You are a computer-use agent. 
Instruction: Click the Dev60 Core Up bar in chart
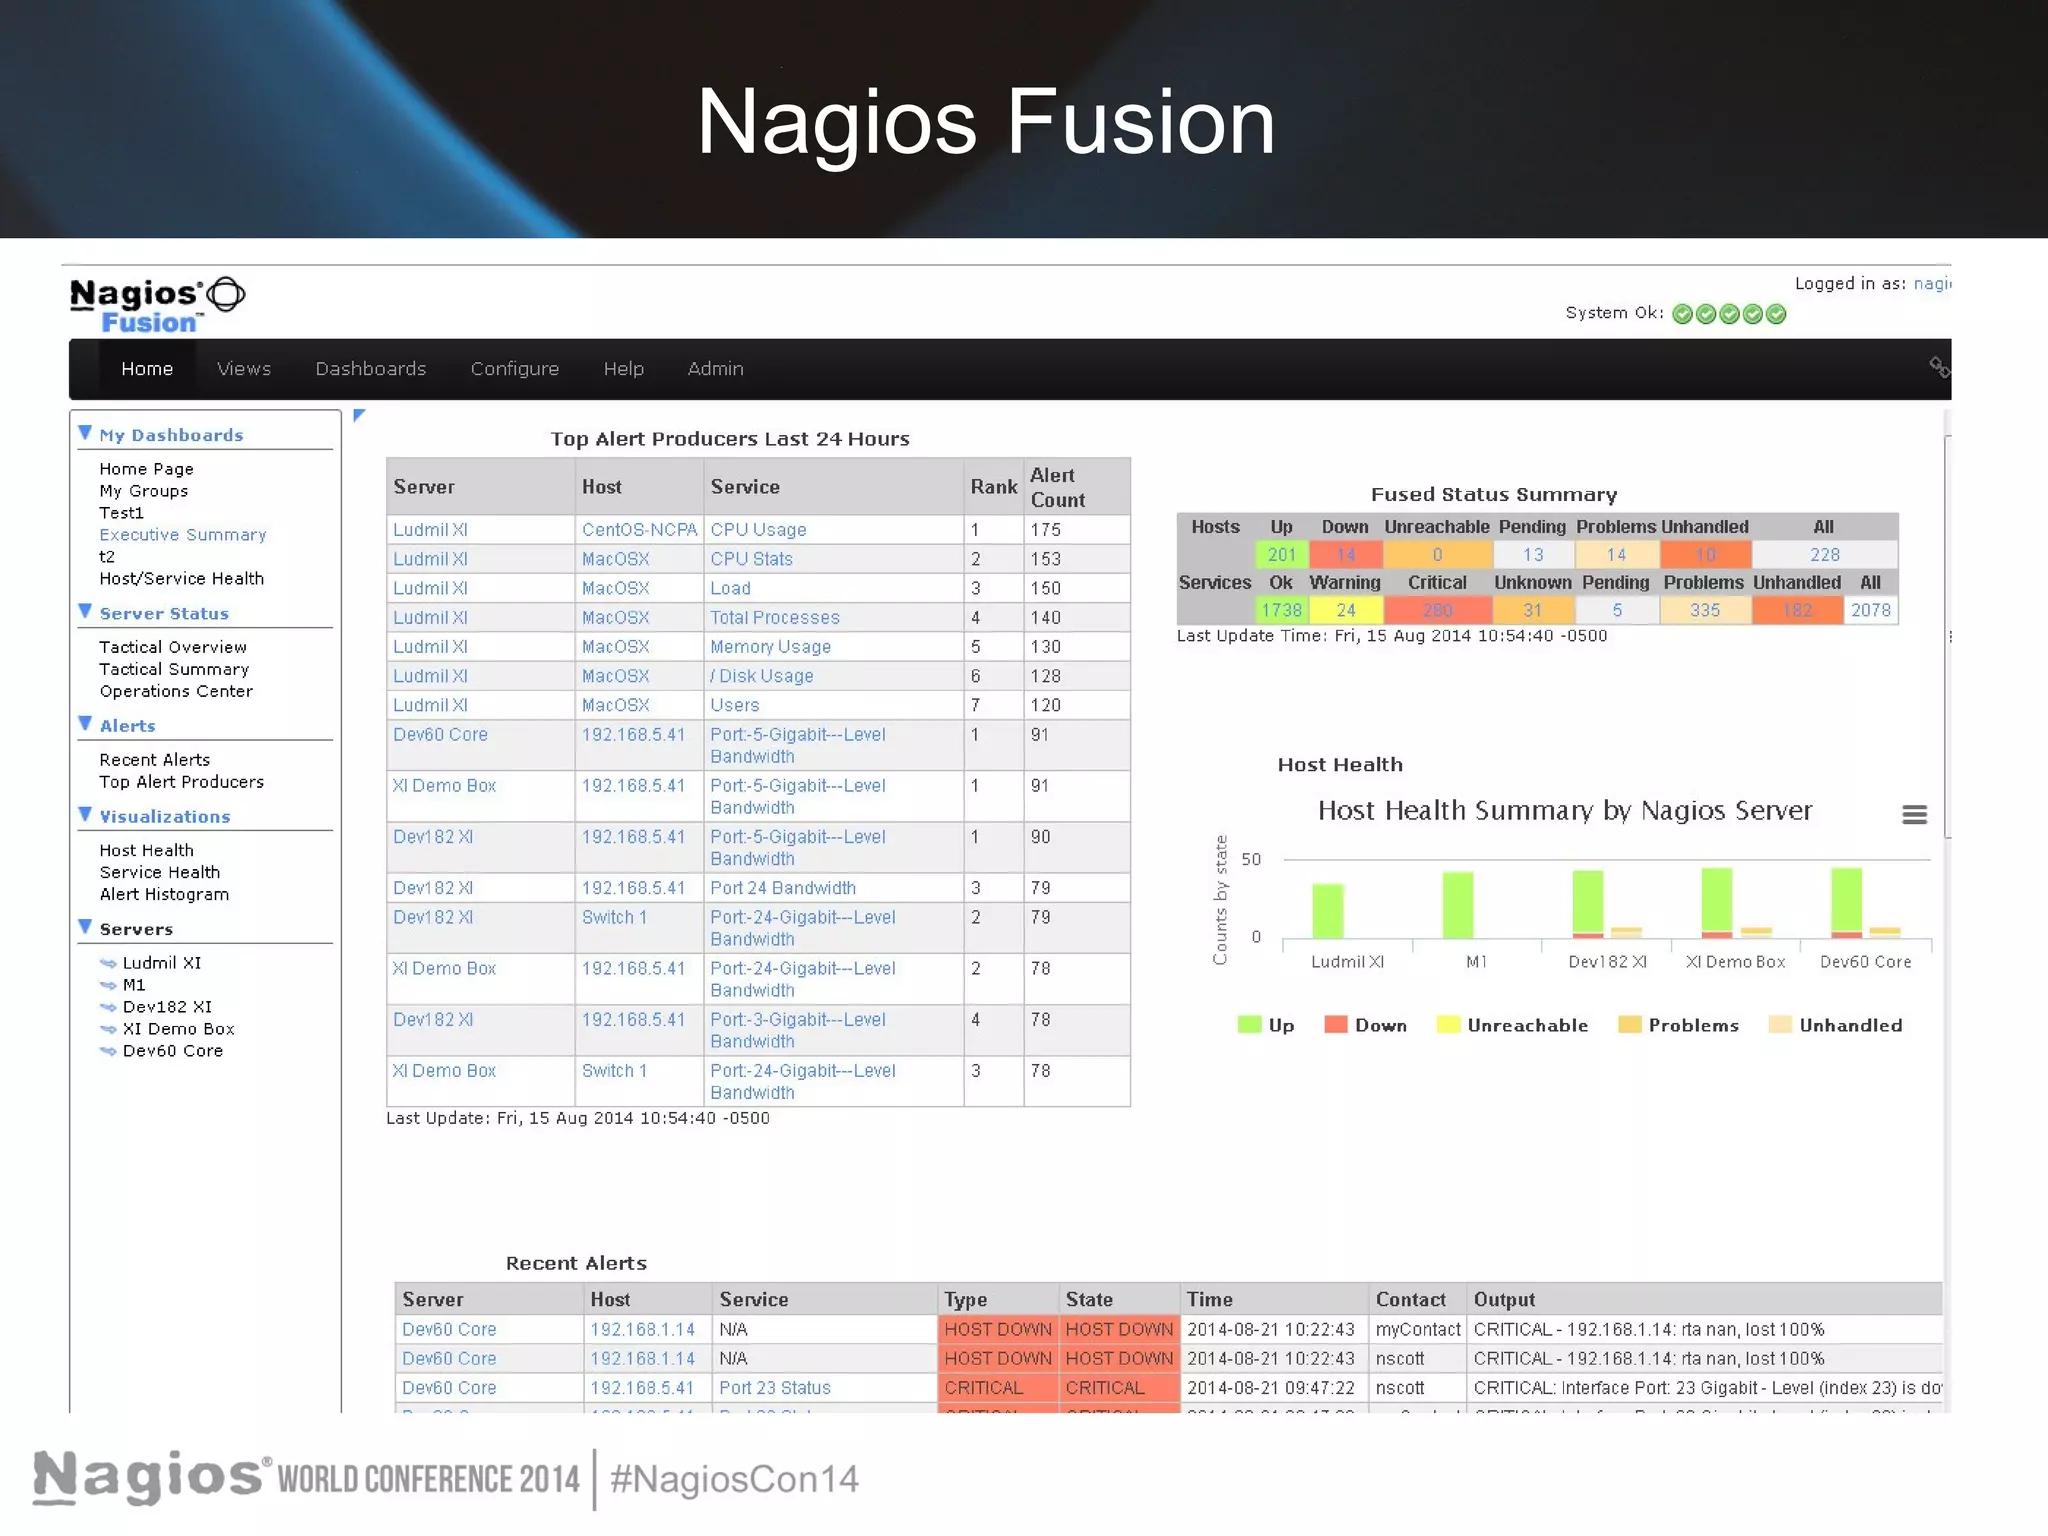click(1847, 900)
